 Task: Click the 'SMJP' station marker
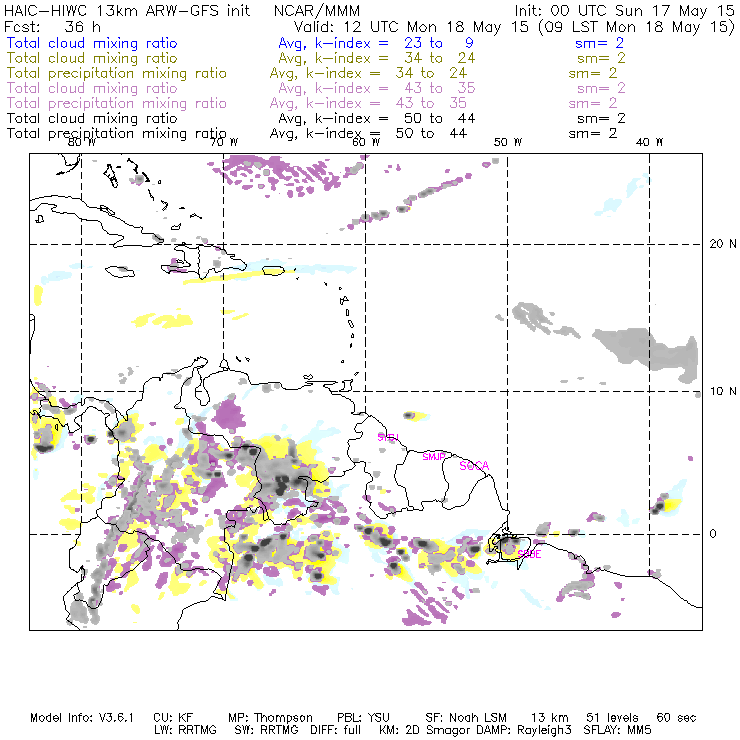tap(434, 457)
